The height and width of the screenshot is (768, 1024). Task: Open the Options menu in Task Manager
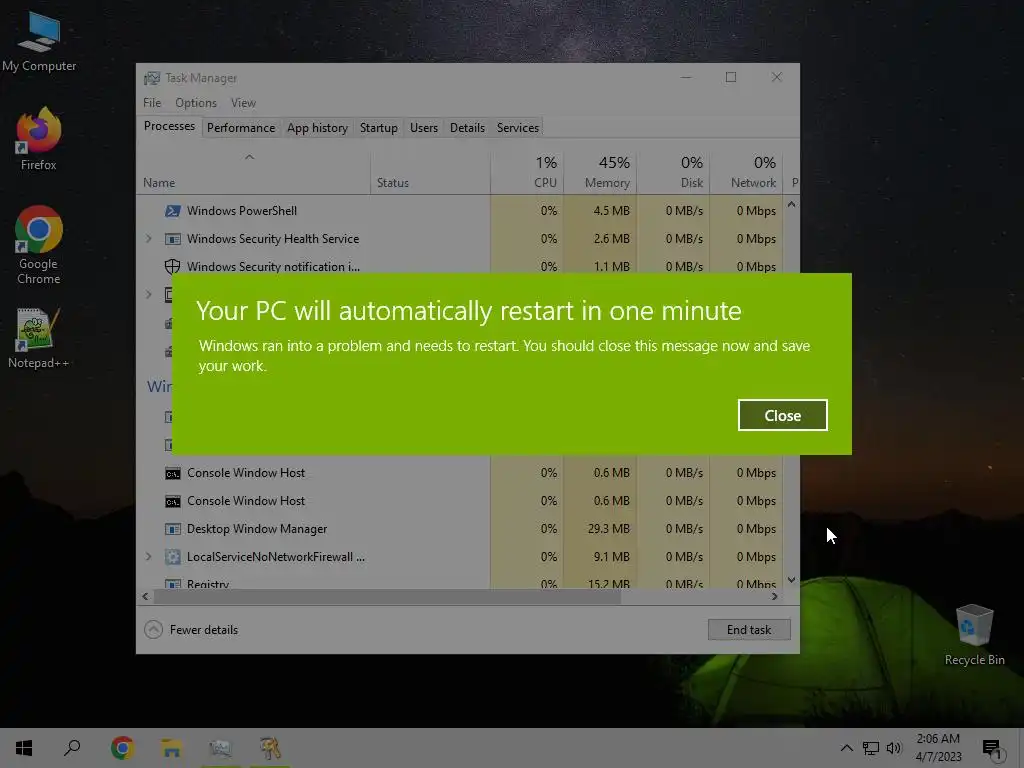point(196,103)
